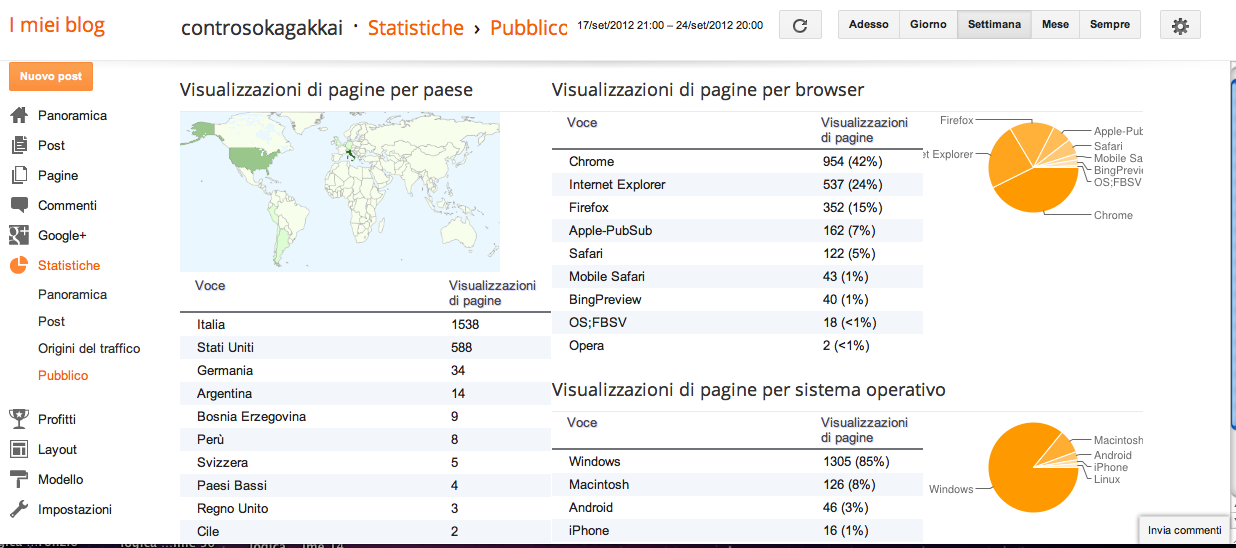
Task: Open the Commenti sidebar item
Action: (x=67, y=205)
